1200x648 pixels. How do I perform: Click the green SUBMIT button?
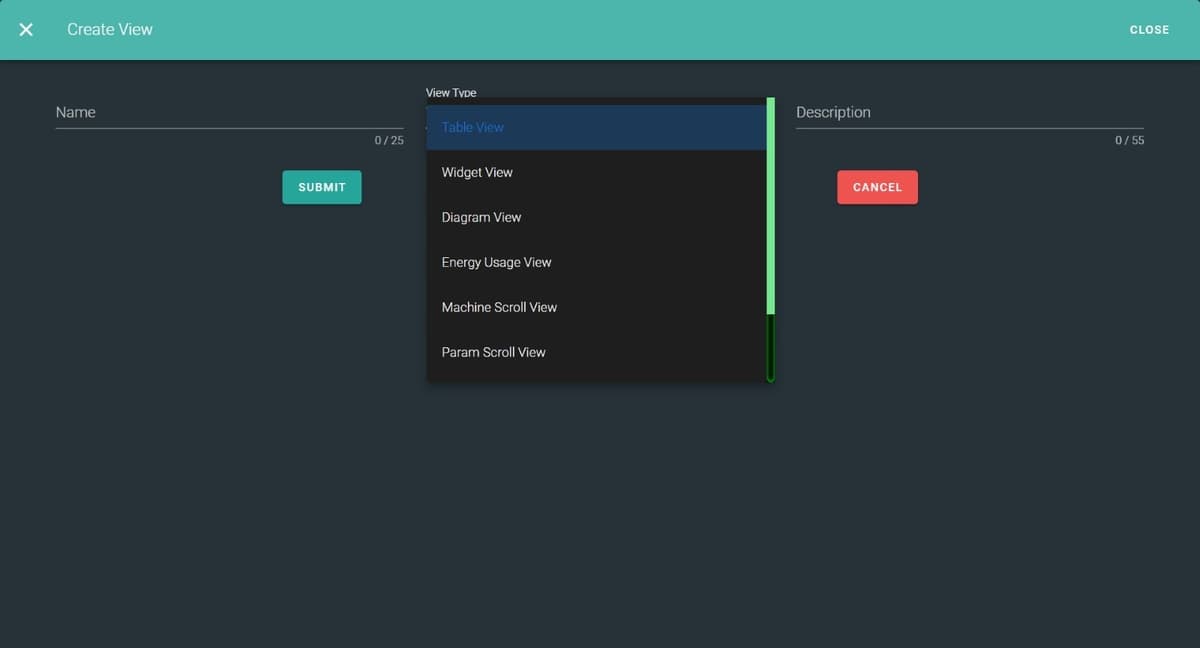click(x=321, y=187)
